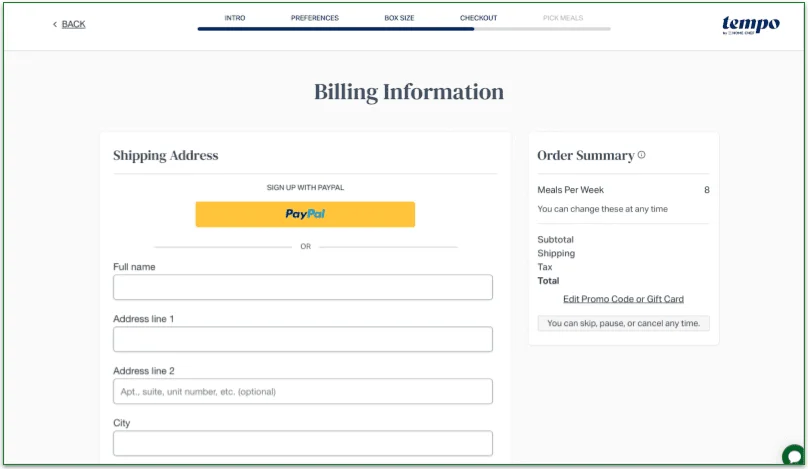Click the Tempo logo
The image size is (808, 469).
click(x=750, y=25)
